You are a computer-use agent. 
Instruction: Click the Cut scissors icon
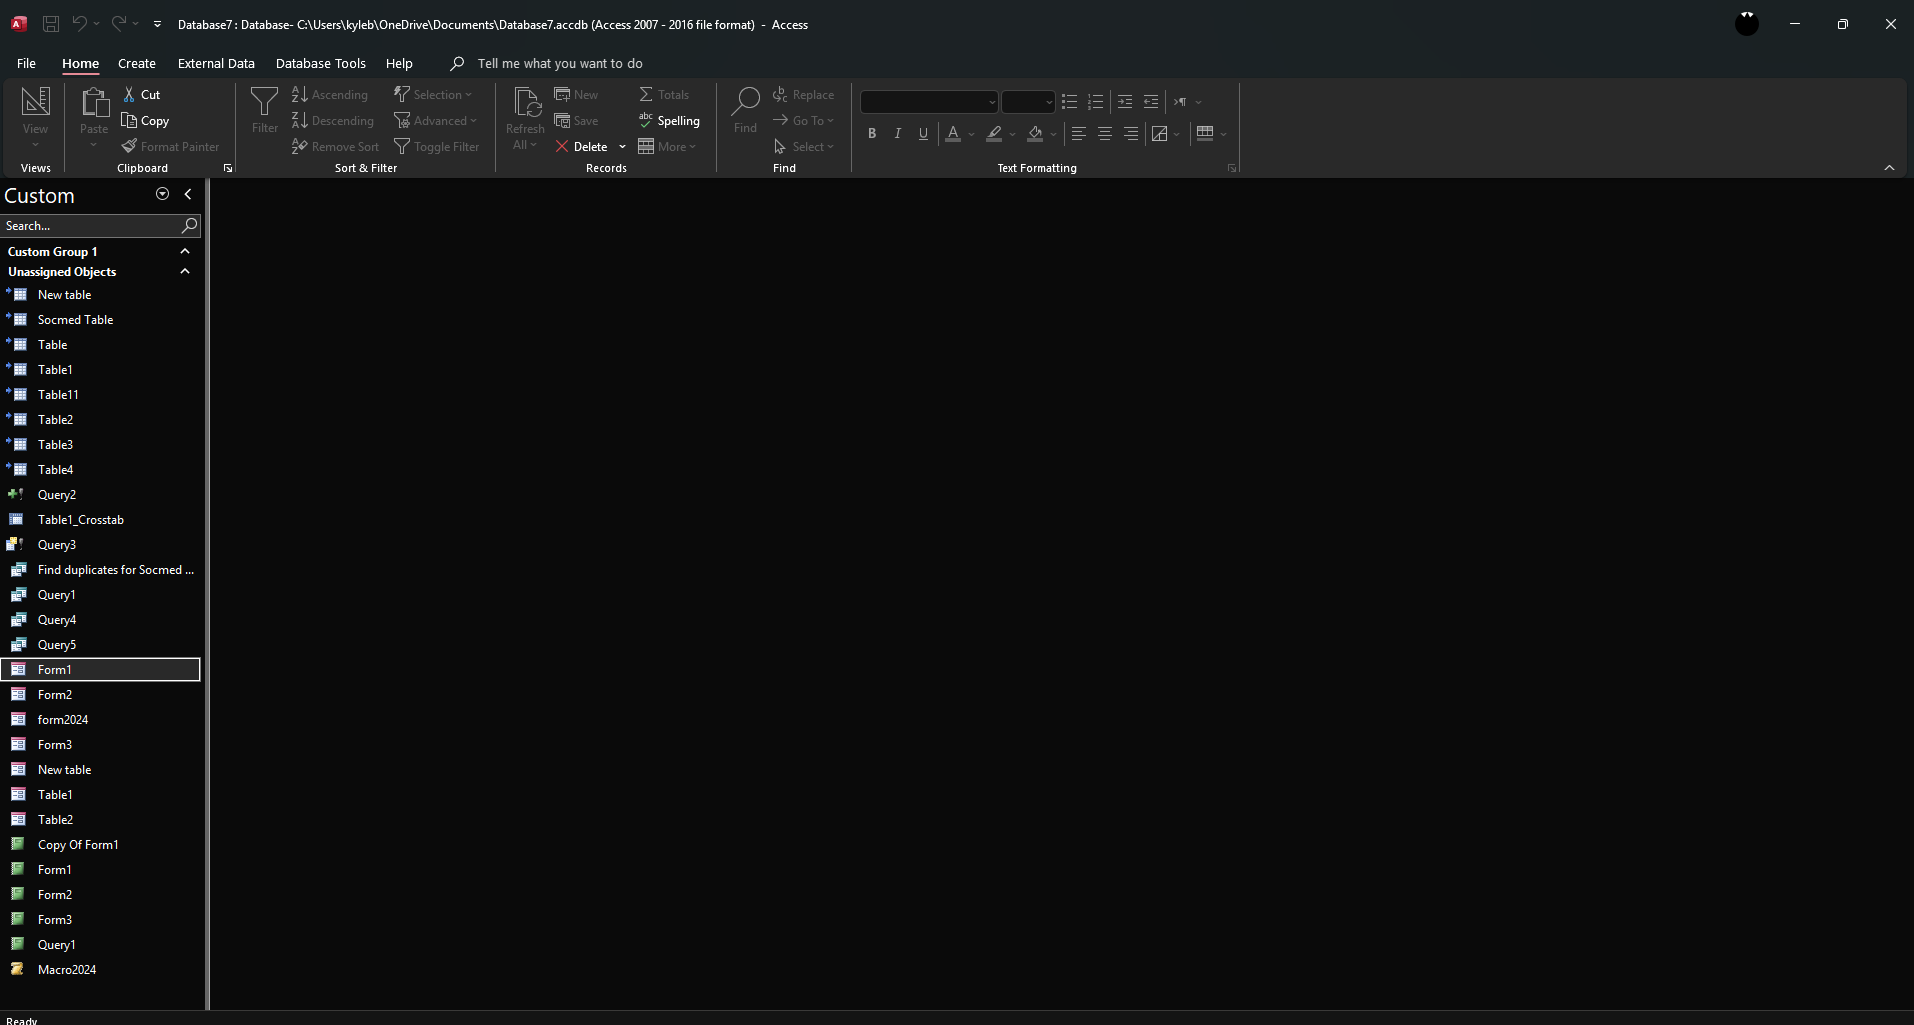point(129,94)
